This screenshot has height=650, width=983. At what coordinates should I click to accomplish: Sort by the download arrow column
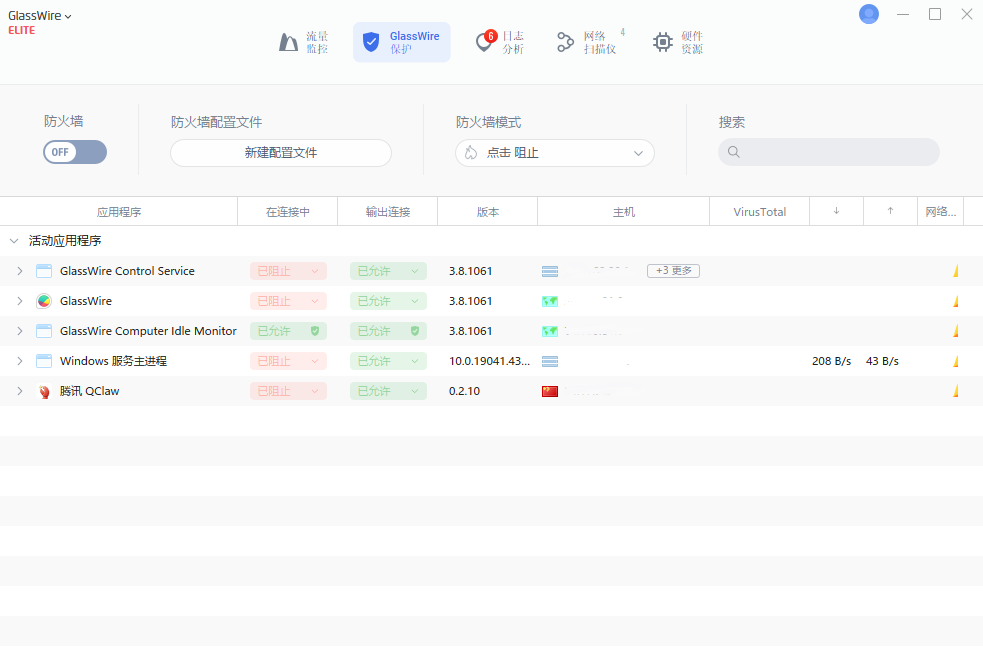click(836, 212)
